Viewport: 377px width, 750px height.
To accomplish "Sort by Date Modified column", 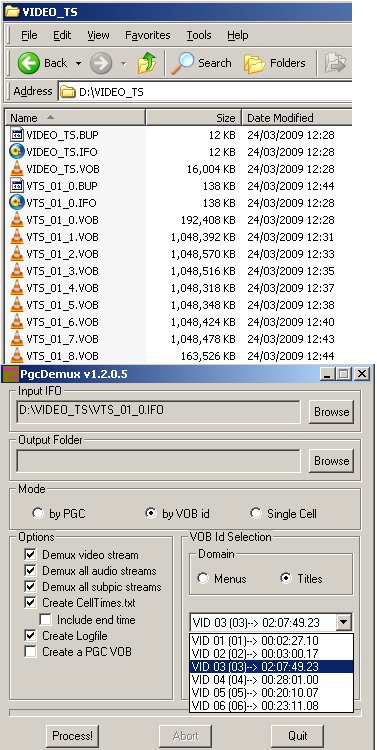I will click(297, 118).
